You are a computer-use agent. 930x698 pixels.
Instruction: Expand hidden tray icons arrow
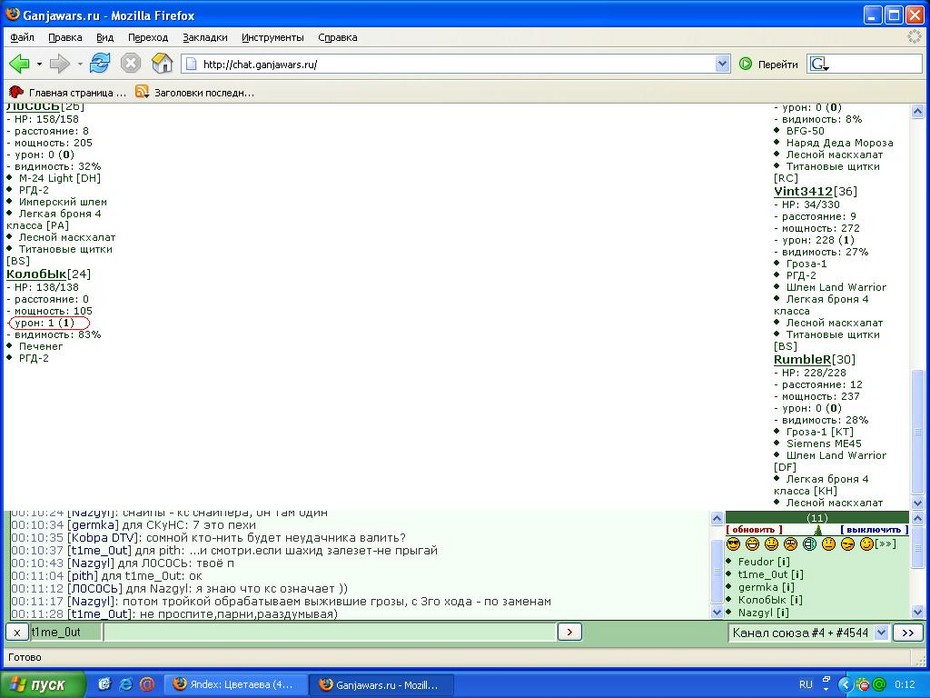point(845,685)
